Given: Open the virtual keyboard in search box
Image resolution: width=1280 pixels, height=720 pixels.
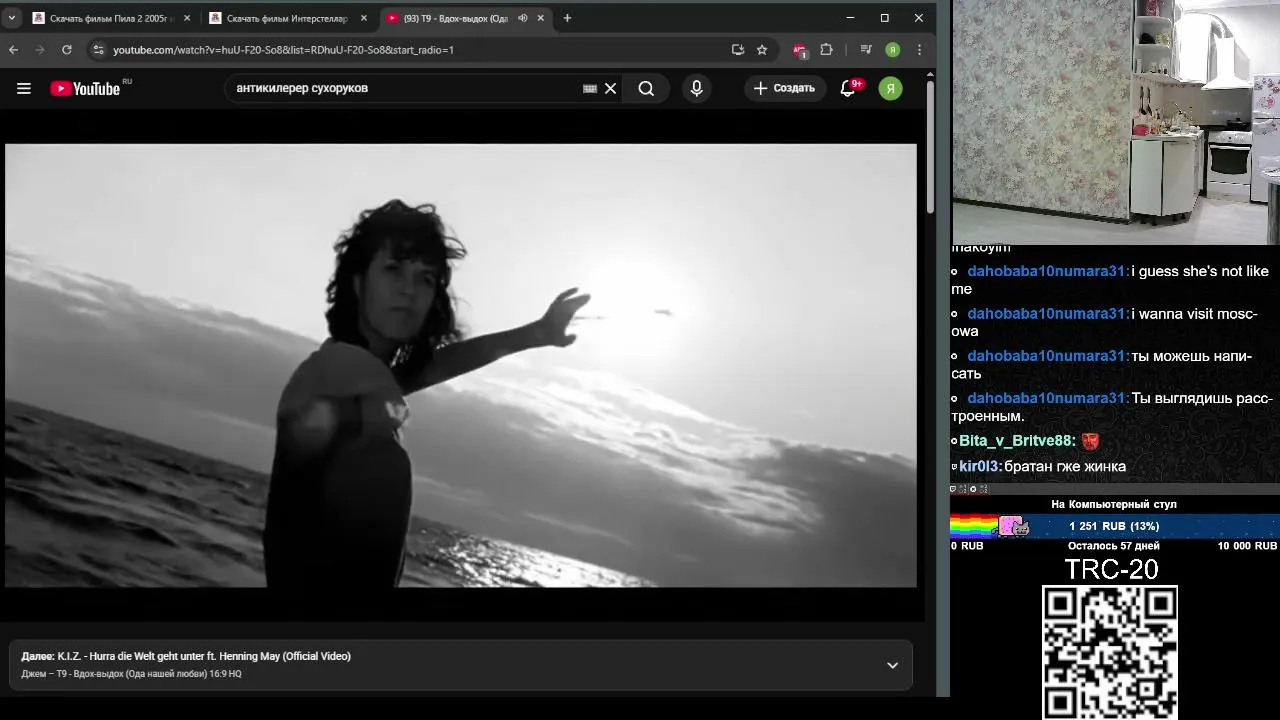Looking at the screenshot, I should pyautogui.click(x=590, y=88).
